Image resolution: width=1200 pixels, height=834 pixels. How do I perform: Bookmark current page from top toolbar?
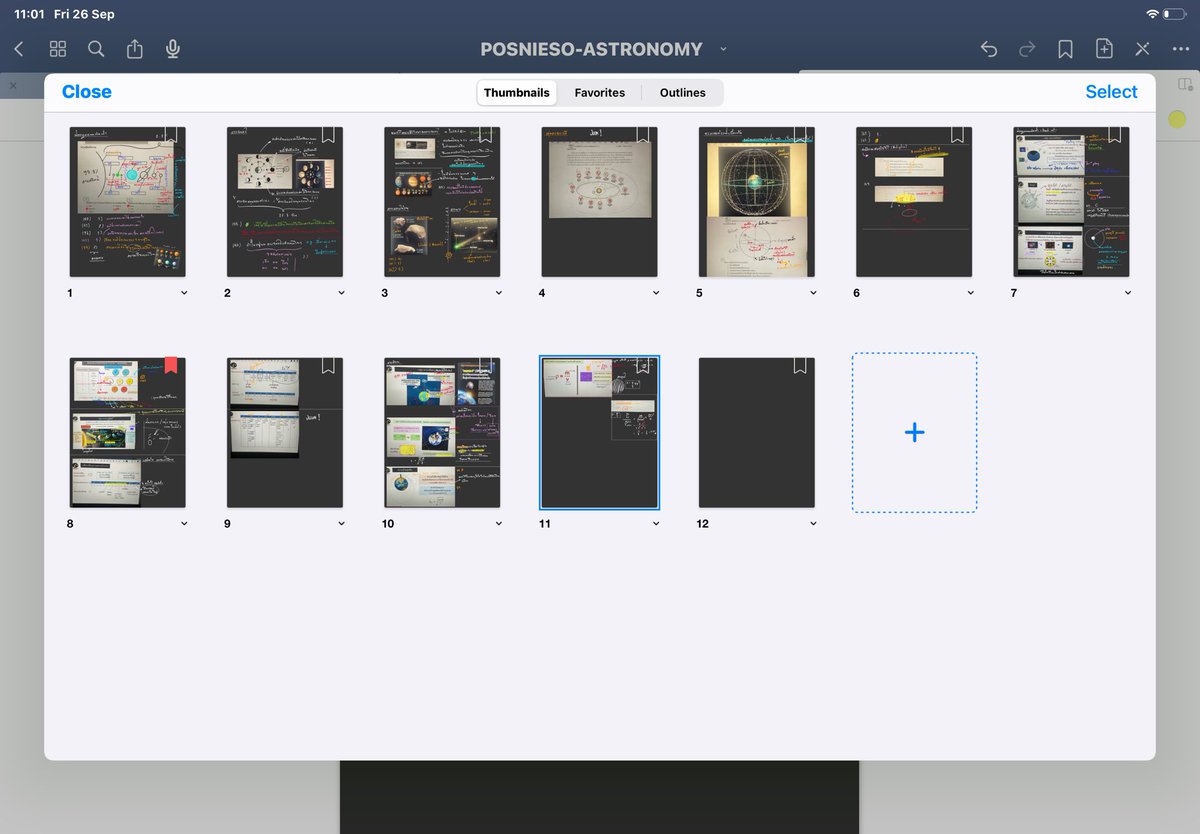(x=1065, y=49)
